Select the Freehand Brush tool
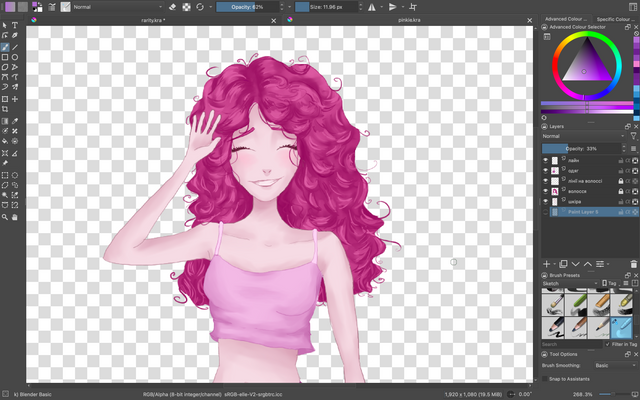Viewport: 640px width, 400px height. point(5,47)
